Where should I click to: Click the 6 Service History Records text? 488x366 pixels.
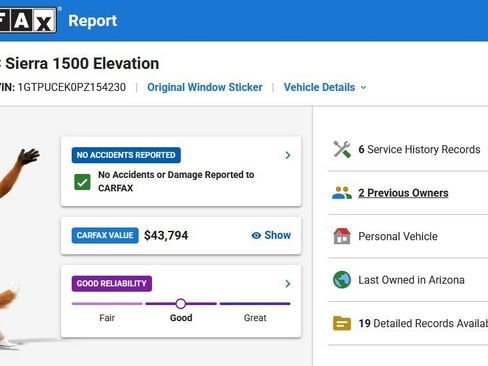(x=419, y=149)
